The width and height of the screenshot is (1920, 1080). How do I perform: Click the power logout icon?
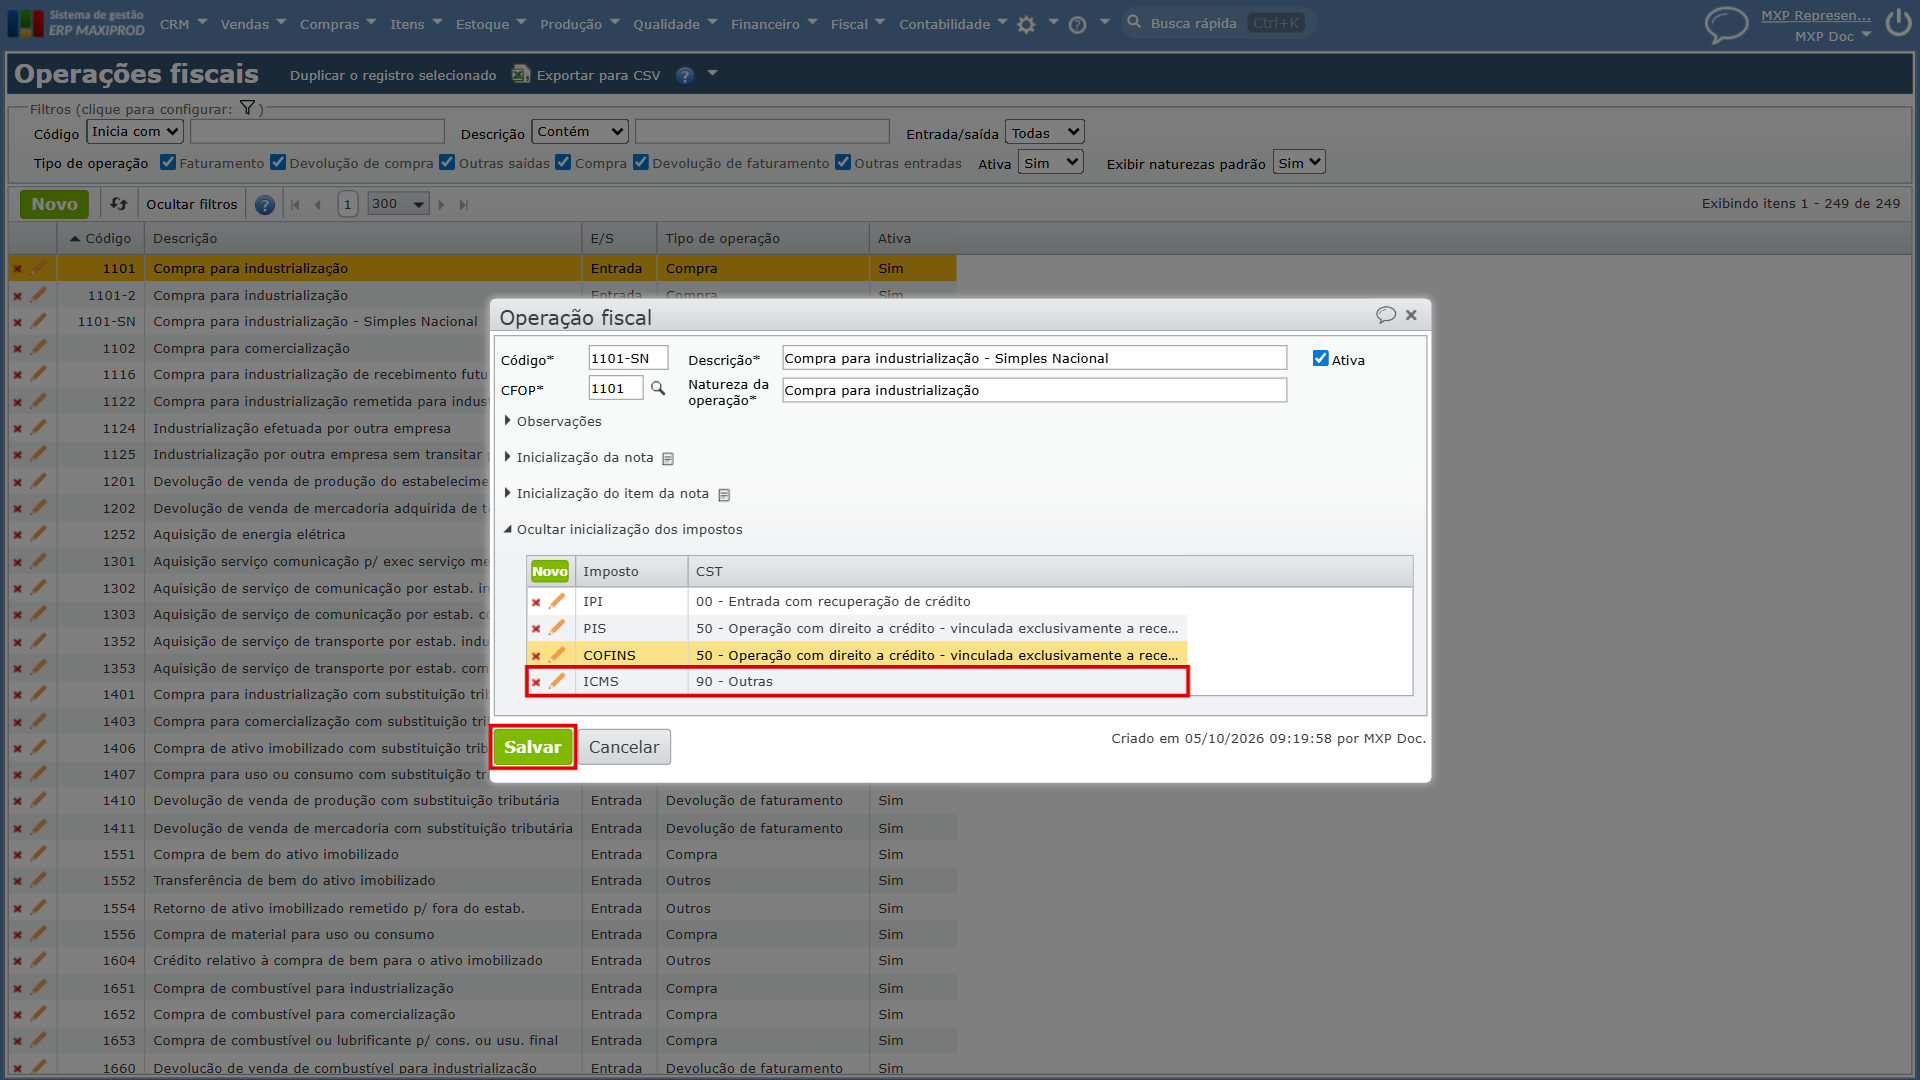[1898, 23]
